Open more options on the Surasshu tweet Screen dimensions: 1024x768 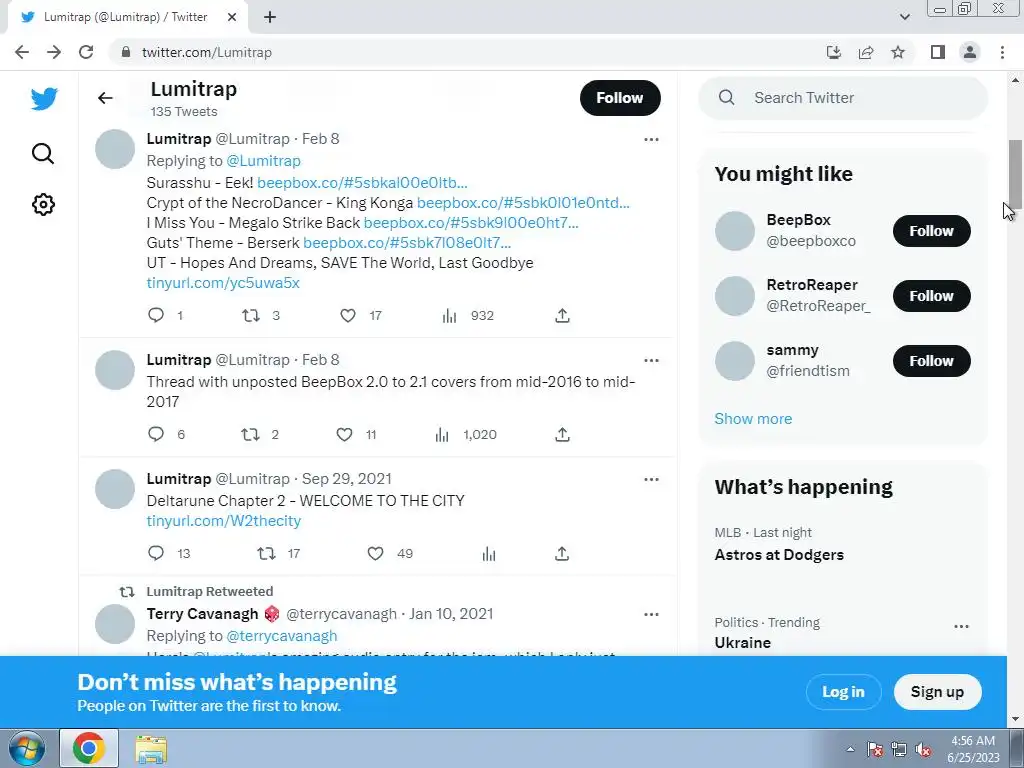[x=651, y=139]
